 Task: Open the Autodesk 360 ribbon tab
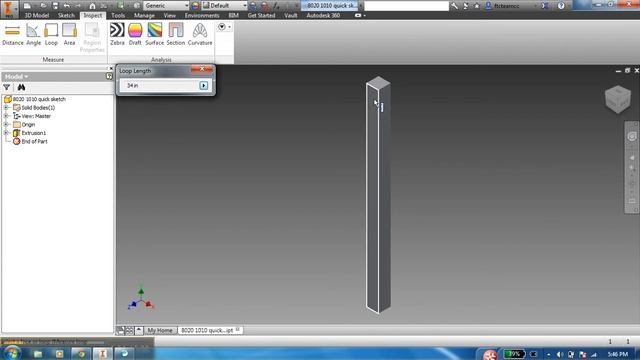point(323,16)
